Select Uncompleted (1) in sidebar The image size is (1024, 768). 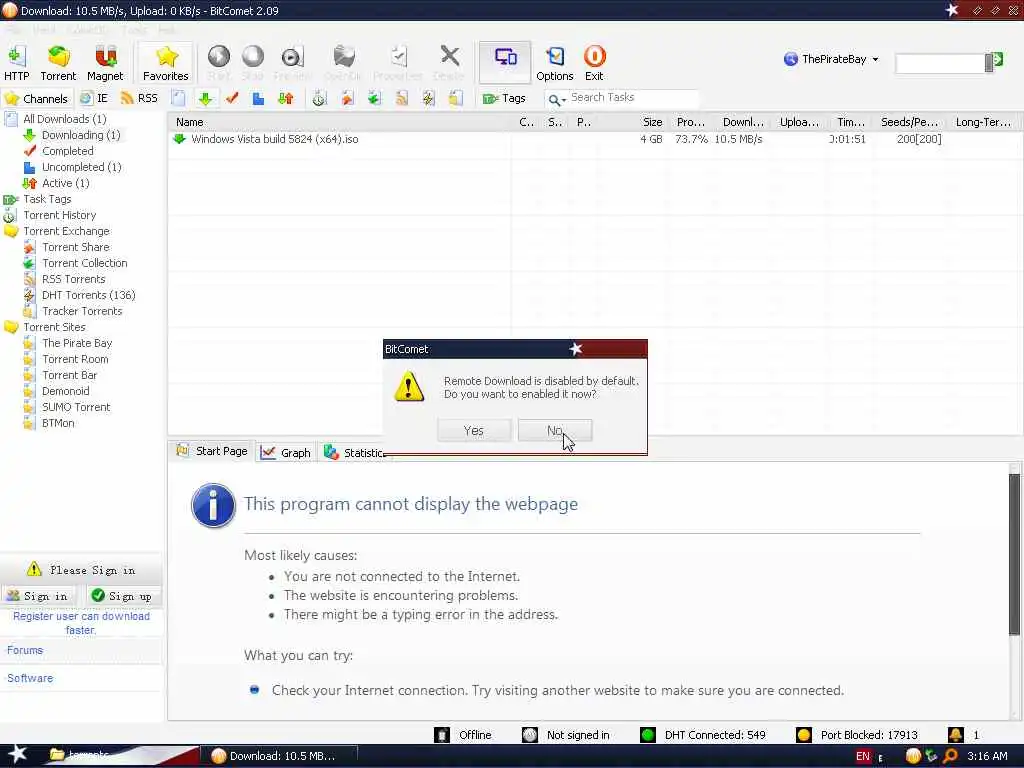pos(82,167)
